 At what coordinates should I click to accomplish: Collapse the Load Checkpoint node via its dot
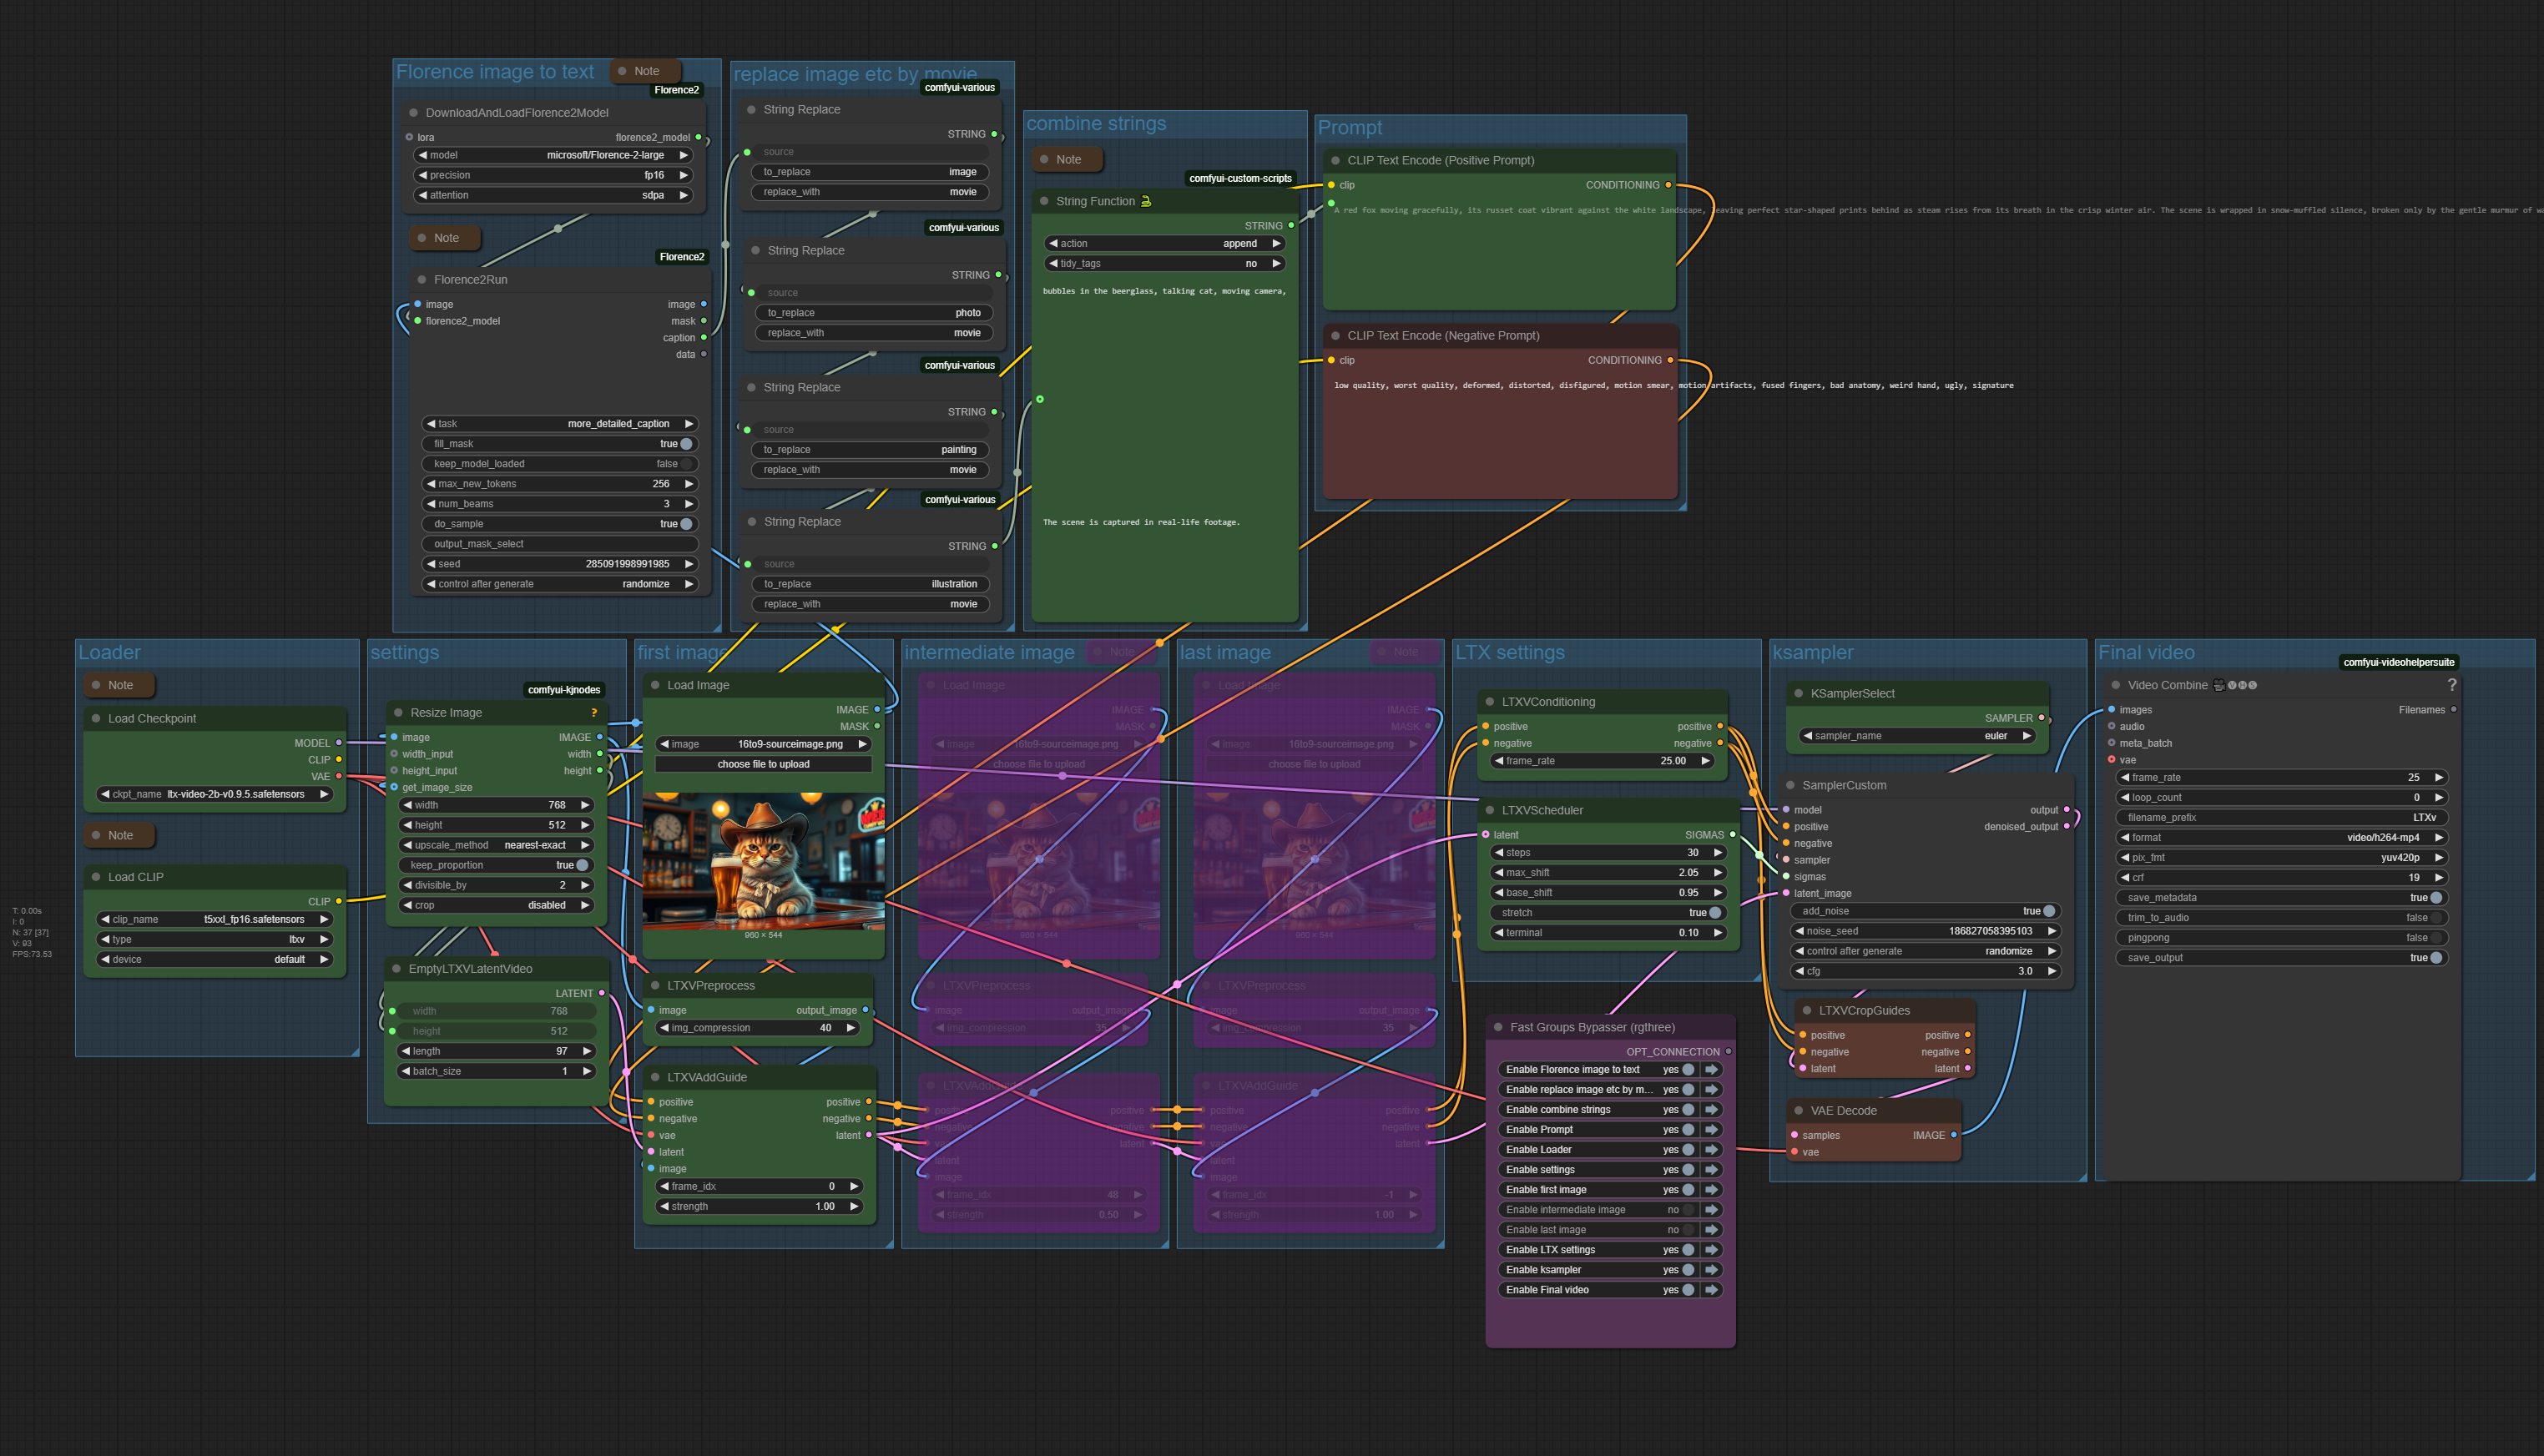[x=96, y=718]
